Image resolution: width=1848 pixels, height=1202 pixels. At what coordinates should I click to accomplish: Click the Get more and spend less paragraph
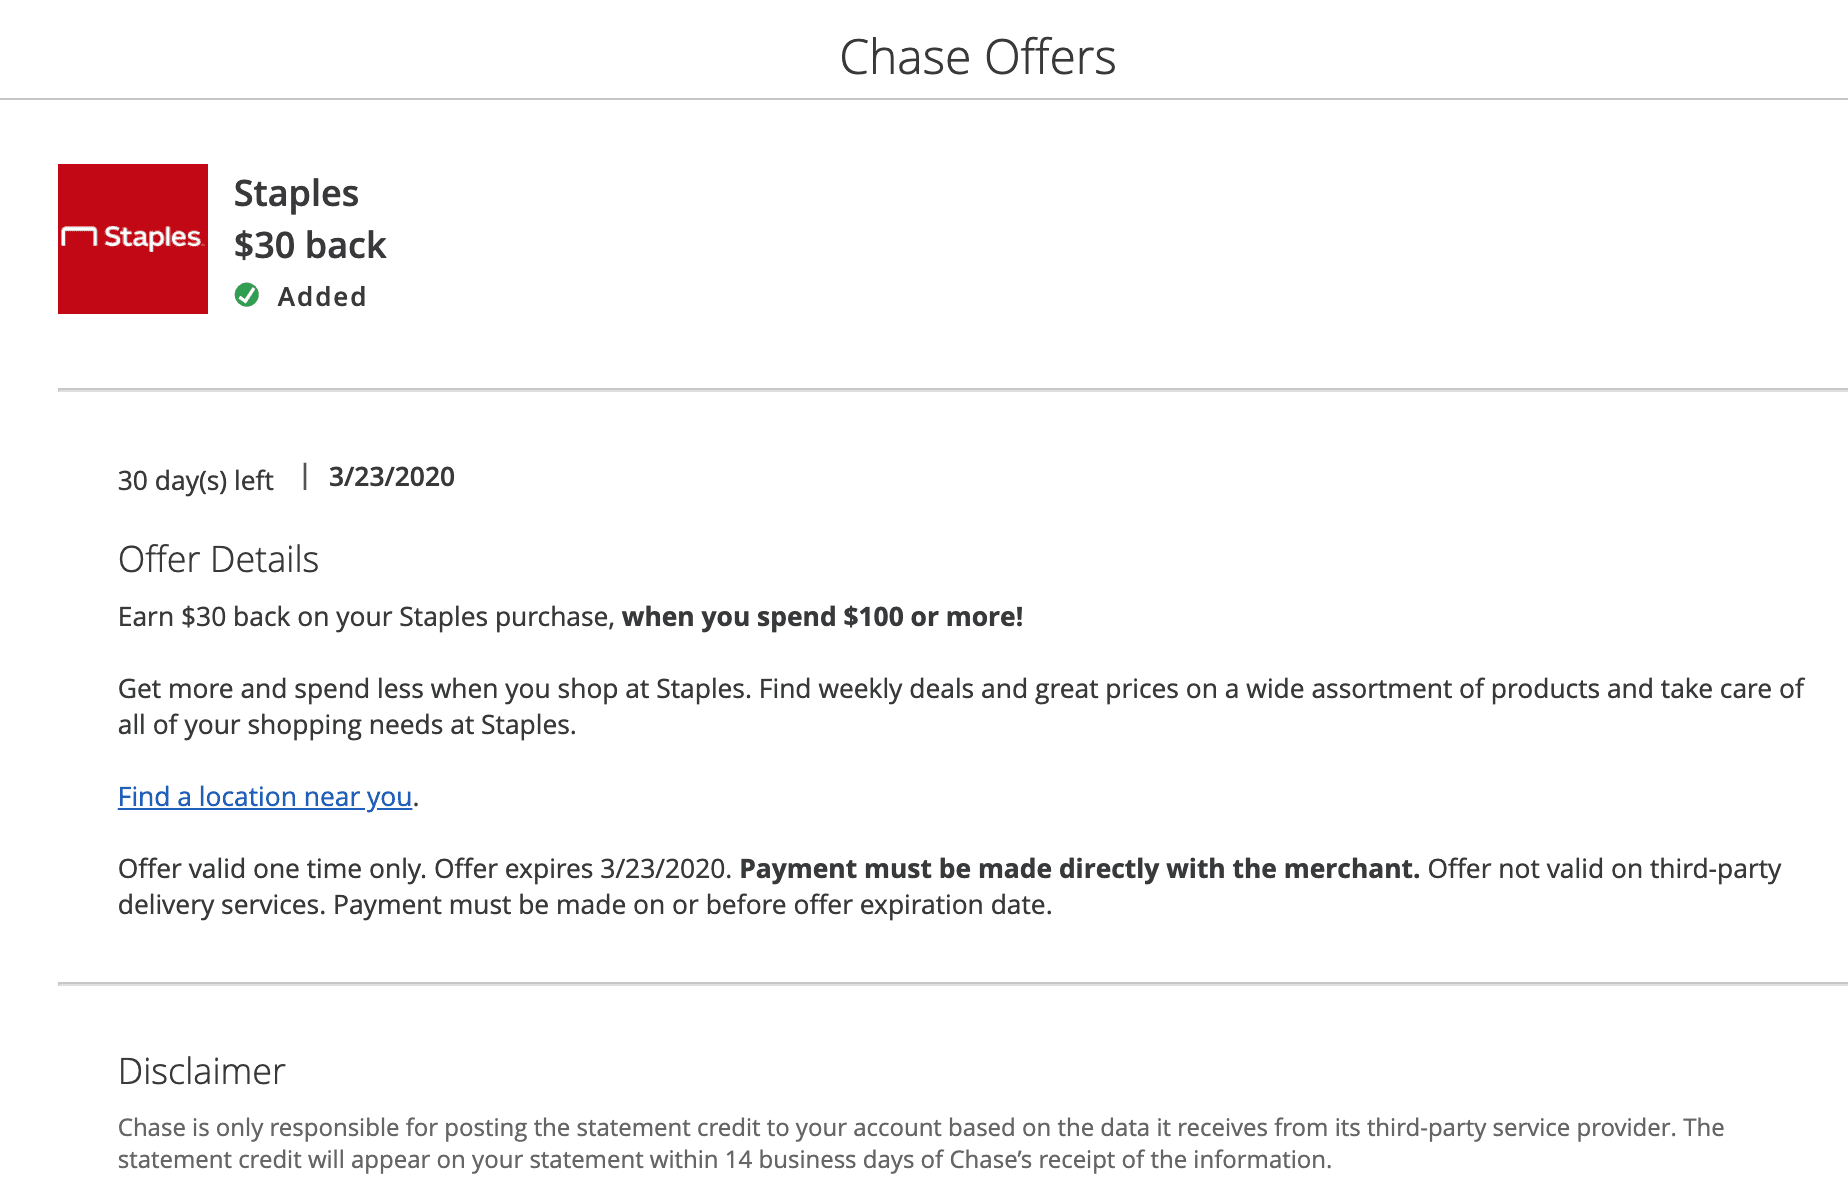[x=961, y=706]
